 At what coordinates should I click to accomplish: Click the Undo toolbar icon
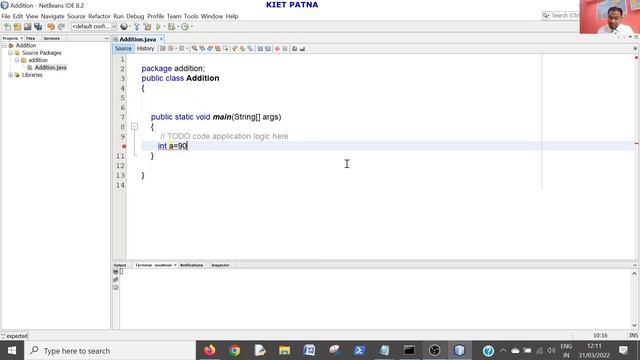(51, 27)
